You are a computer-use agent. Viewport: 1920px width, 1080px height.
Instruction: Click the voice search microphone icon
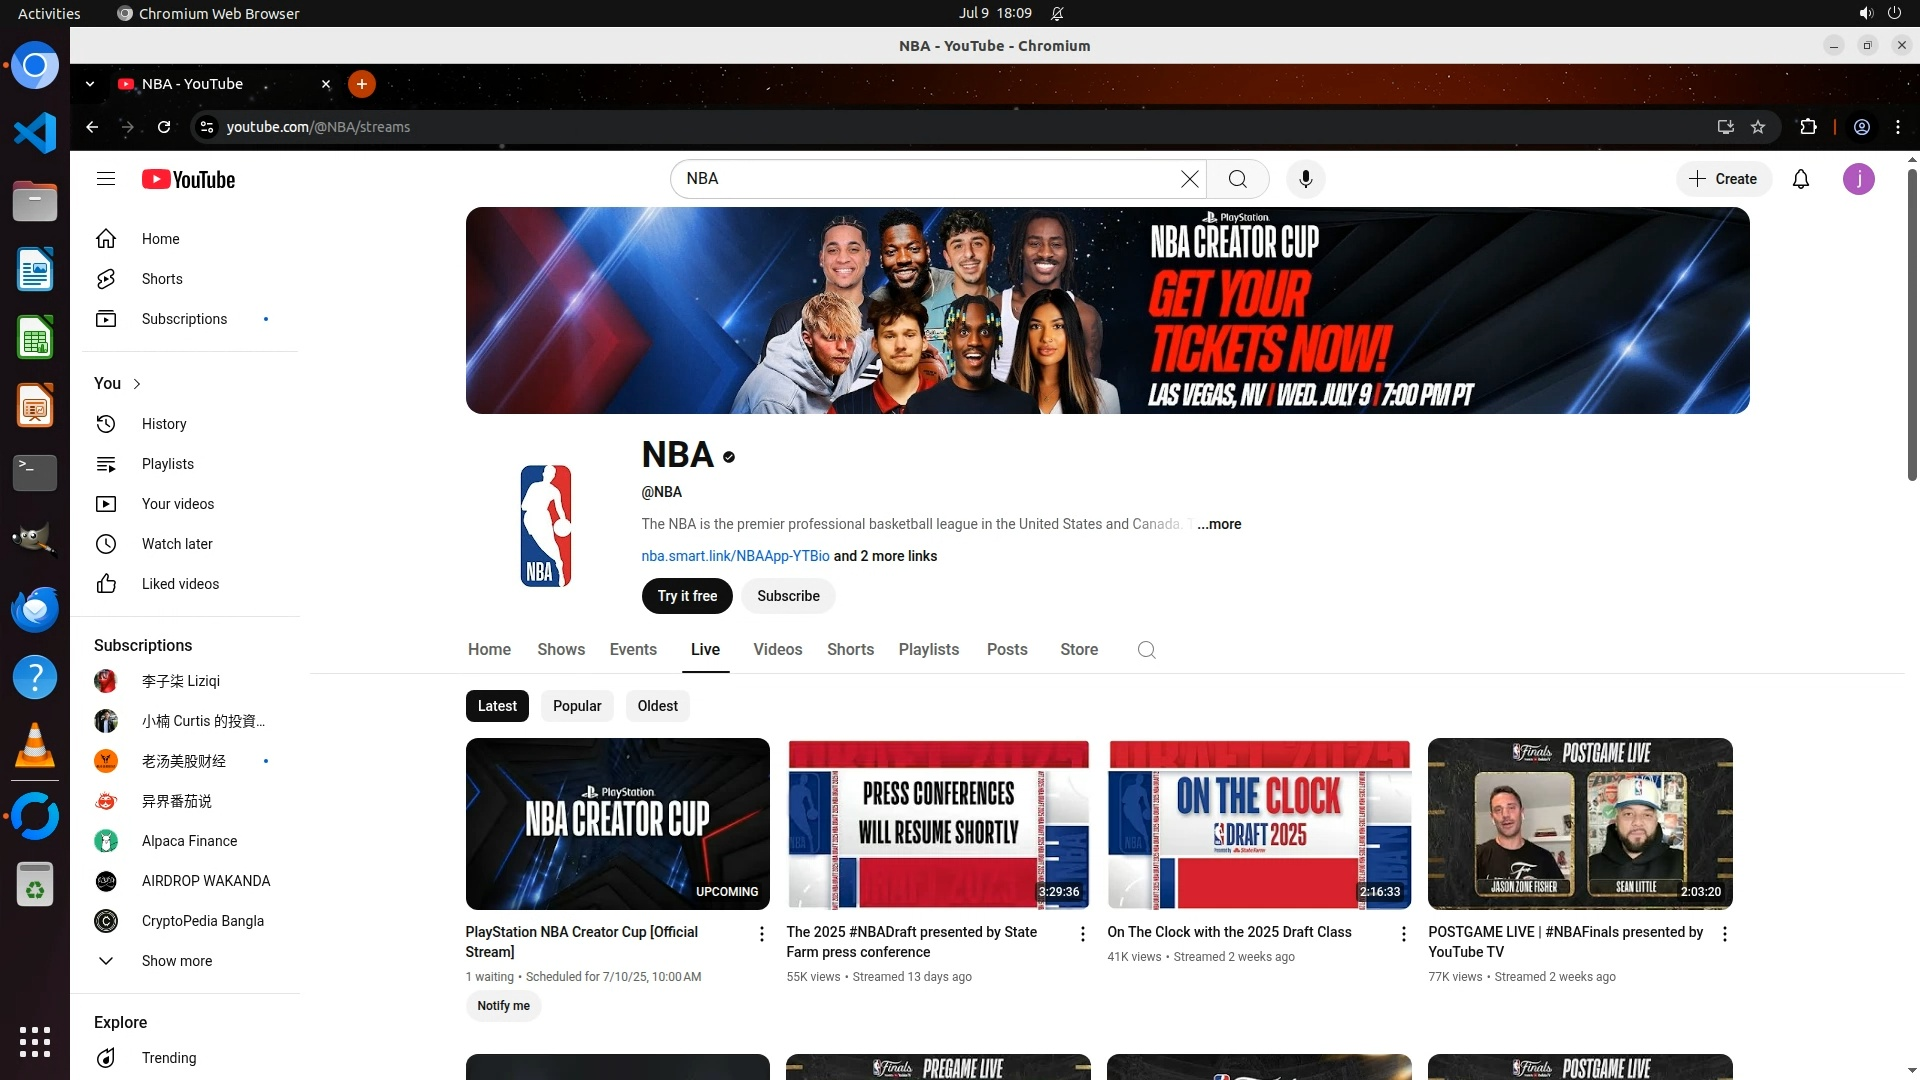[1305, 179]
